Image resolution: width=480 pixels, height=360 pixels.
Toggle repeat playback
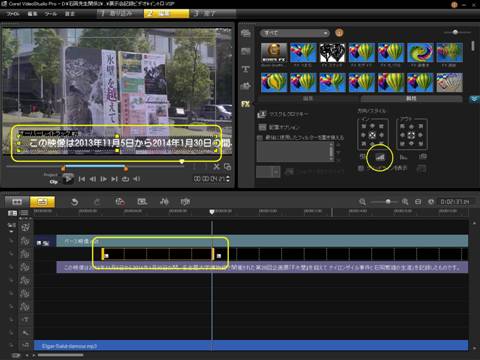125,179
